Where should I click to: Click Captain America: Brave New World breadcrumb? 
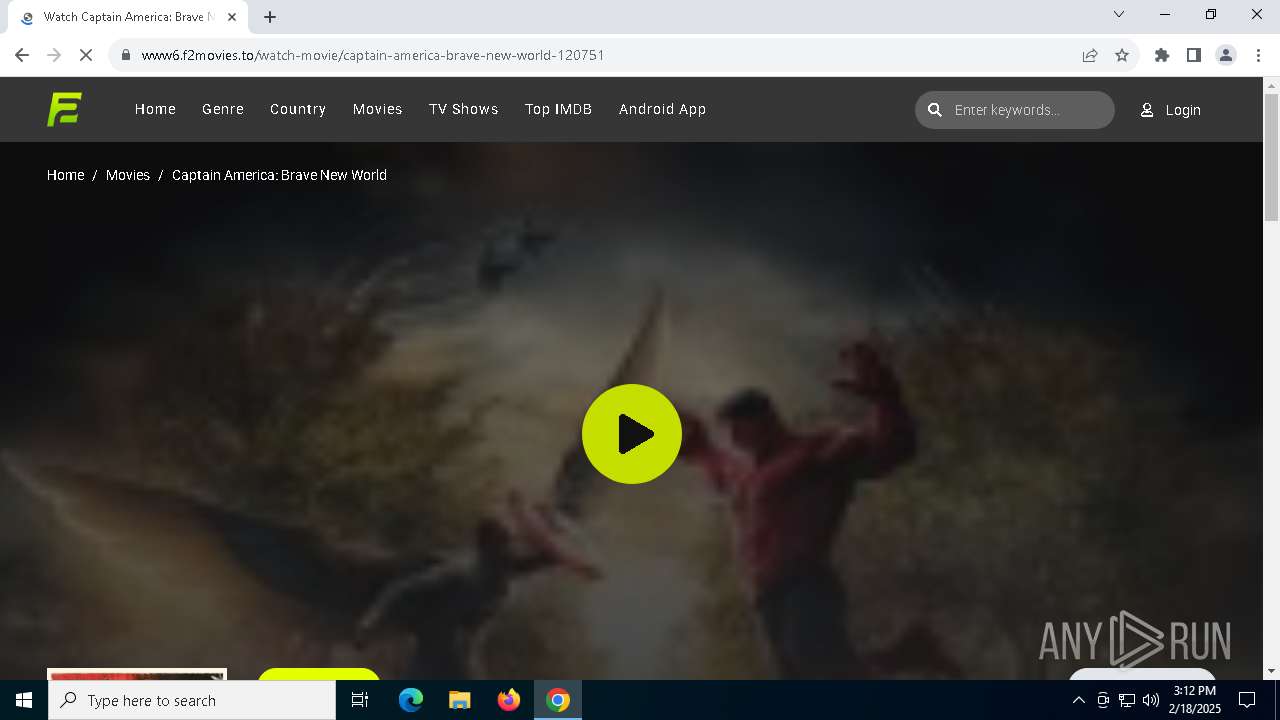point(279,175)
